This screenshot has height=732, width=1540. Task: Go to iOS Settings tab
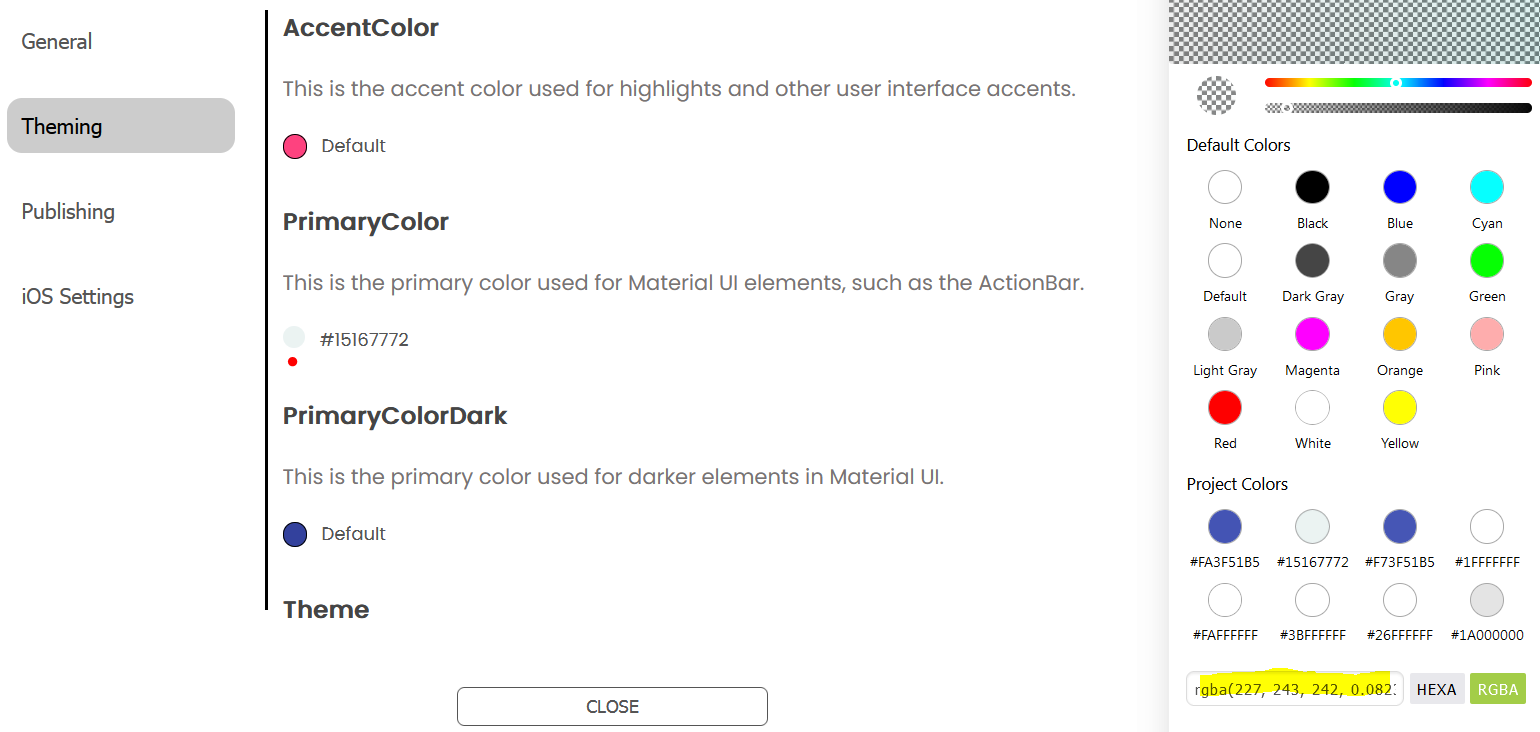point(78,297)
